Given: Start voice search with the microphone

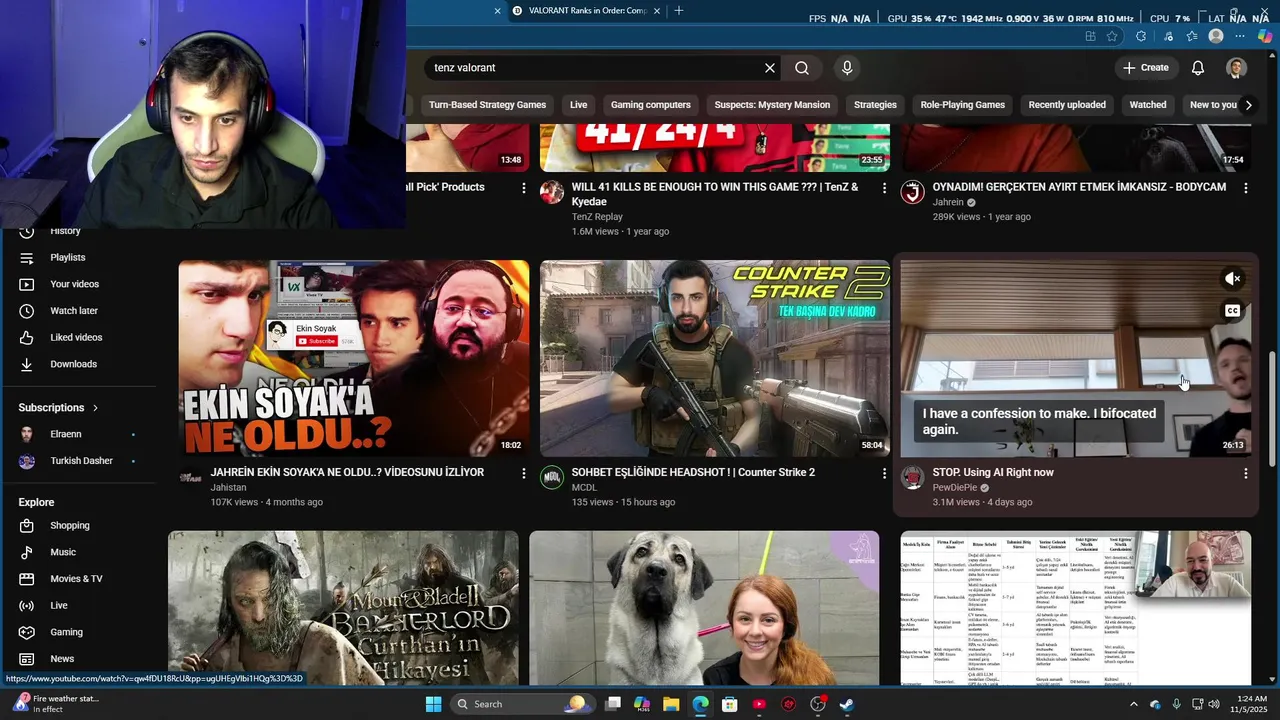Looking at the screenshot, I should [x=847, y=68].
